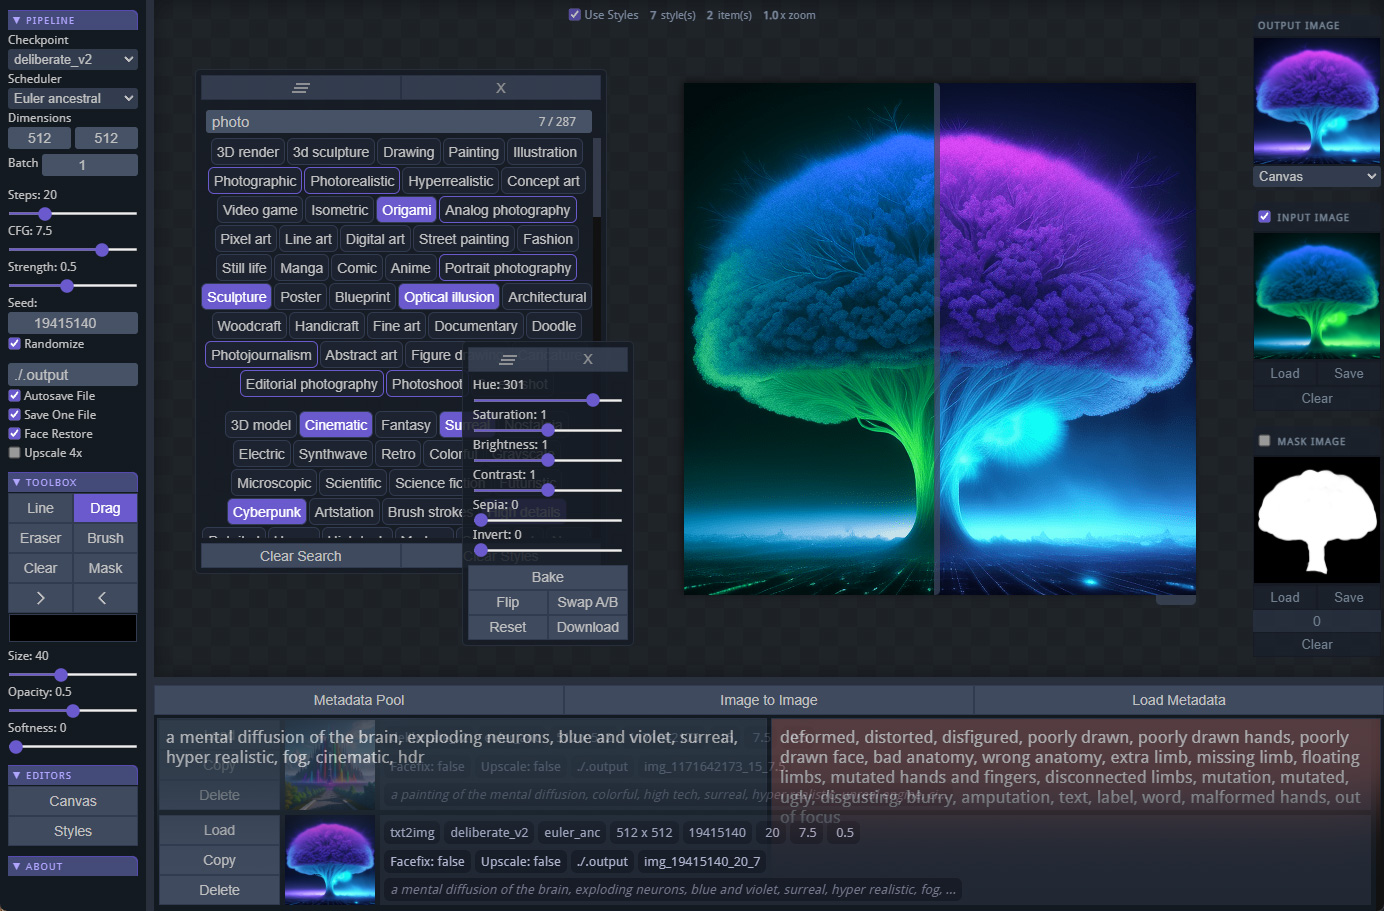Viewport: 1384px width, 911px height.
Task: Adjust the brush Opacity slider
Action: (72, 711)
